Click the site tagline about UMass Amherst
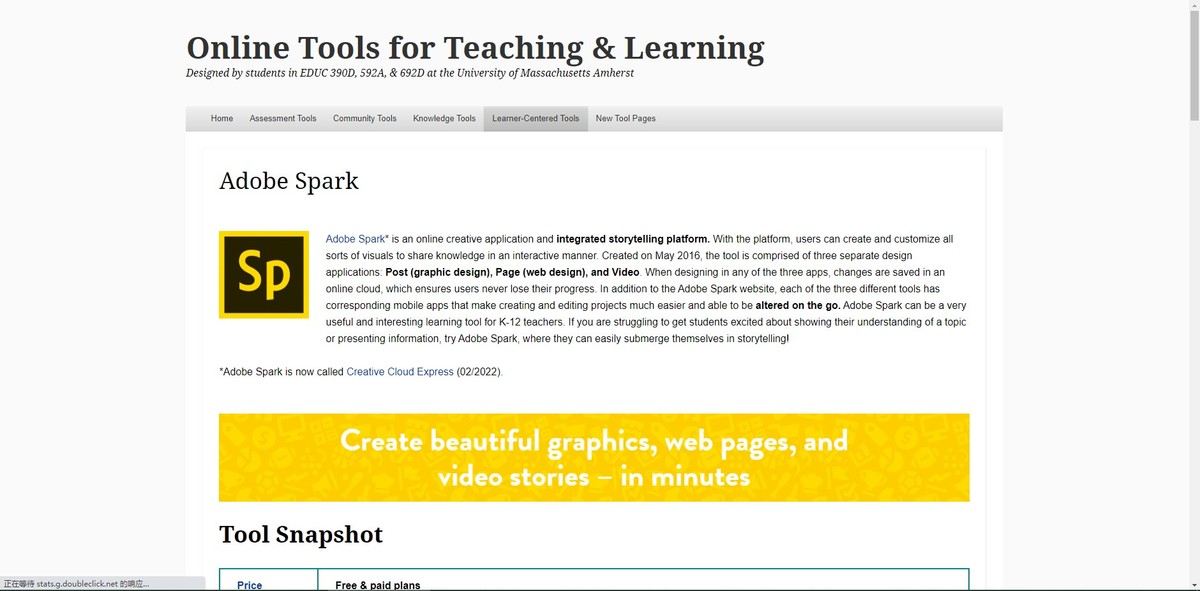 click(410, 73)
